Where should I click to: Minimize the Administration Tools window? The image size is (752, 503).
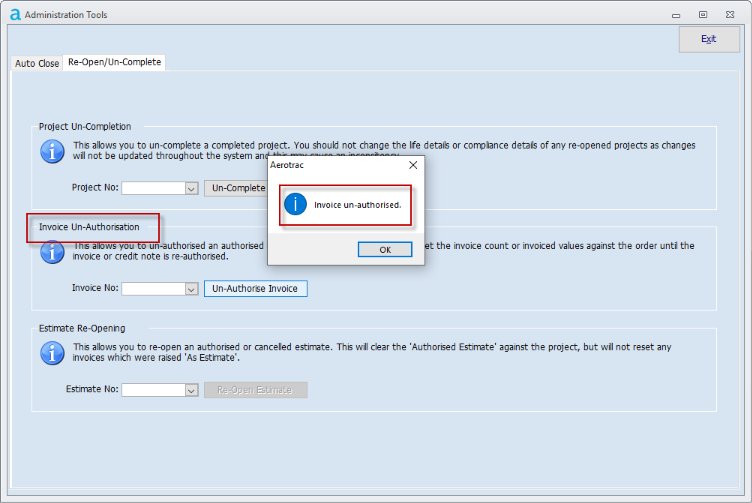coord(676,14)
